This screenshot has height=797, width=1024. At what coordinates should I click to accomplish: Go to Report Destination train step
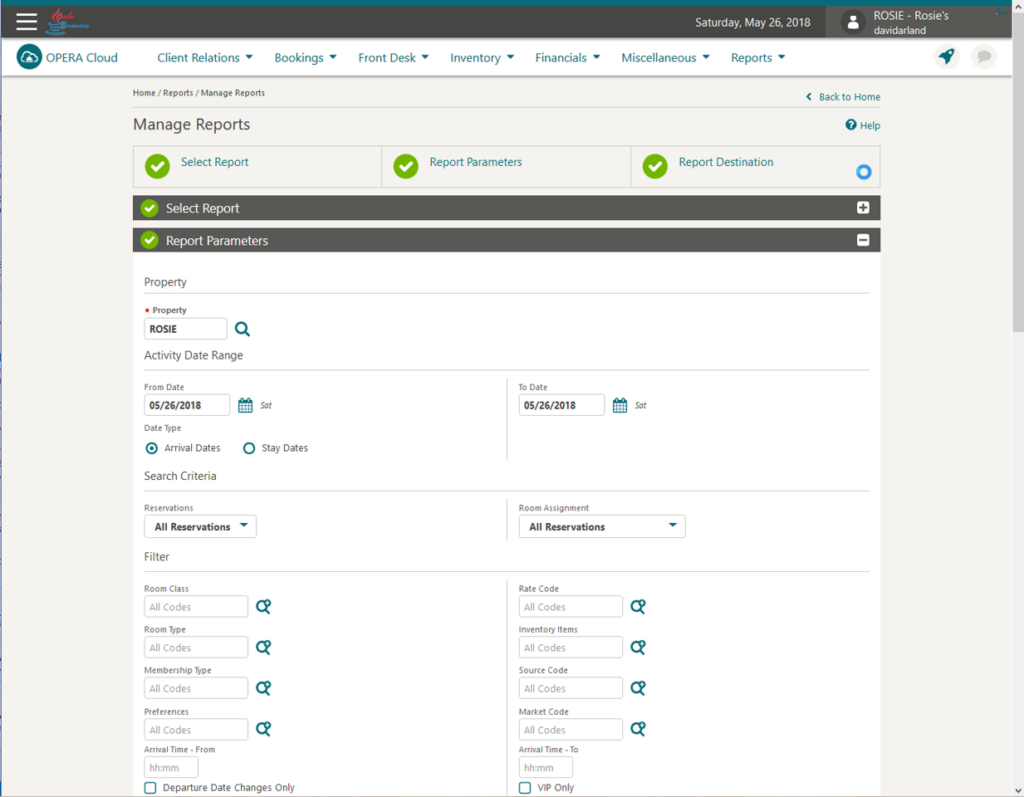coord(726,162)
